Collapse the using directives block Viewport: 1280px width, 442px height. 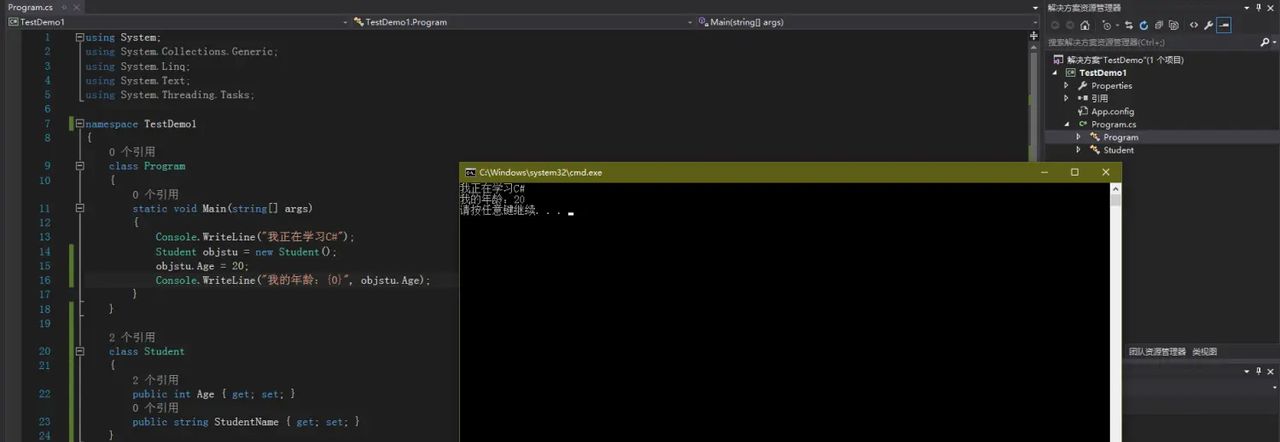(x=79, y=38)
